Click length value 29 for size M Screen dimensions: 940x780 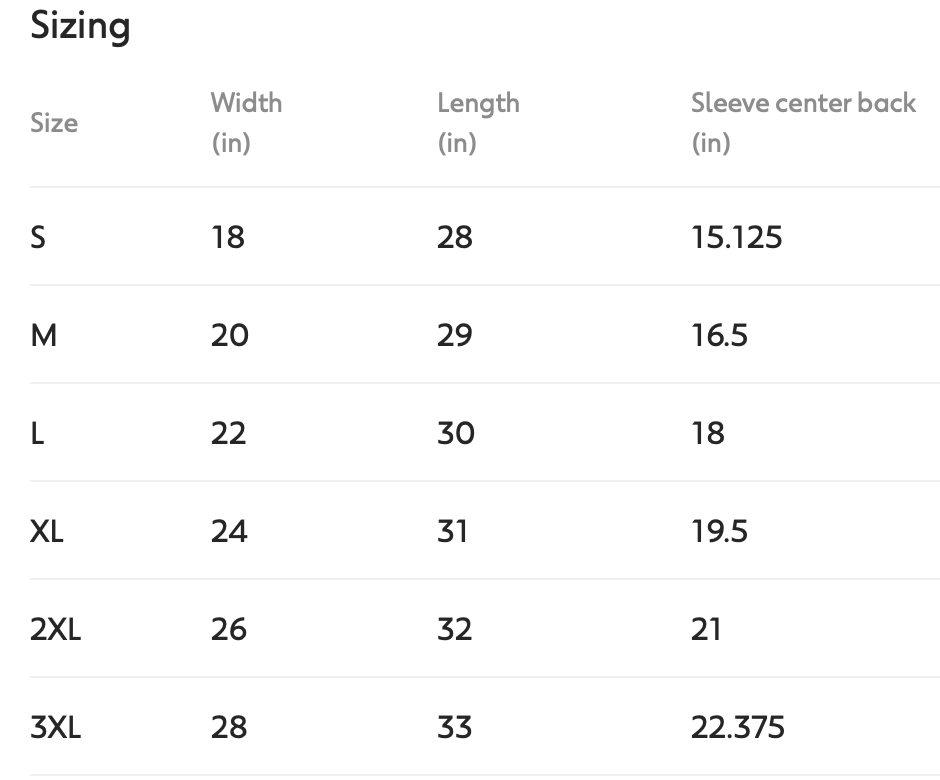pyautogui.click(x=455, y=335)
